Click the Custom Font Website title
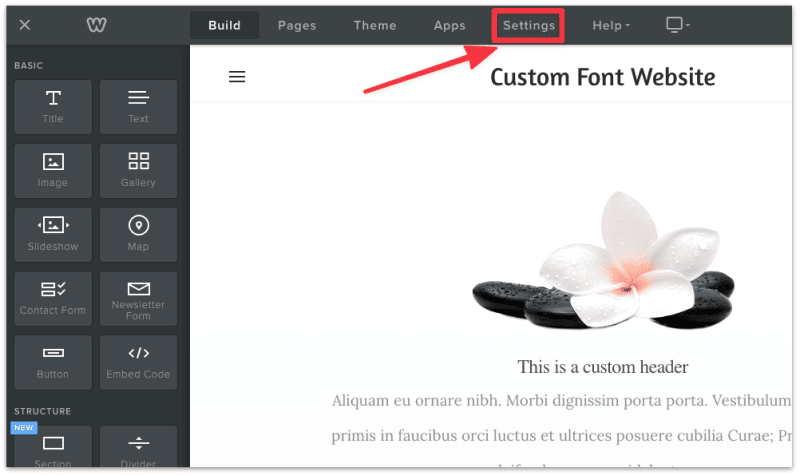The height and width of the screenshot is (476, 800). tap(603, 77)
